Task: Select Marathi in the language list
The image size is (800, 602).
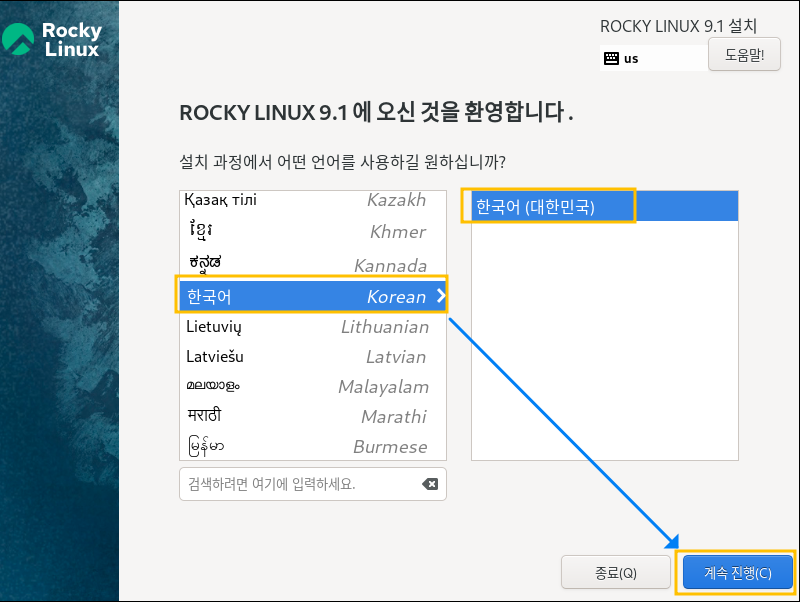Action: tap(313, 416)
